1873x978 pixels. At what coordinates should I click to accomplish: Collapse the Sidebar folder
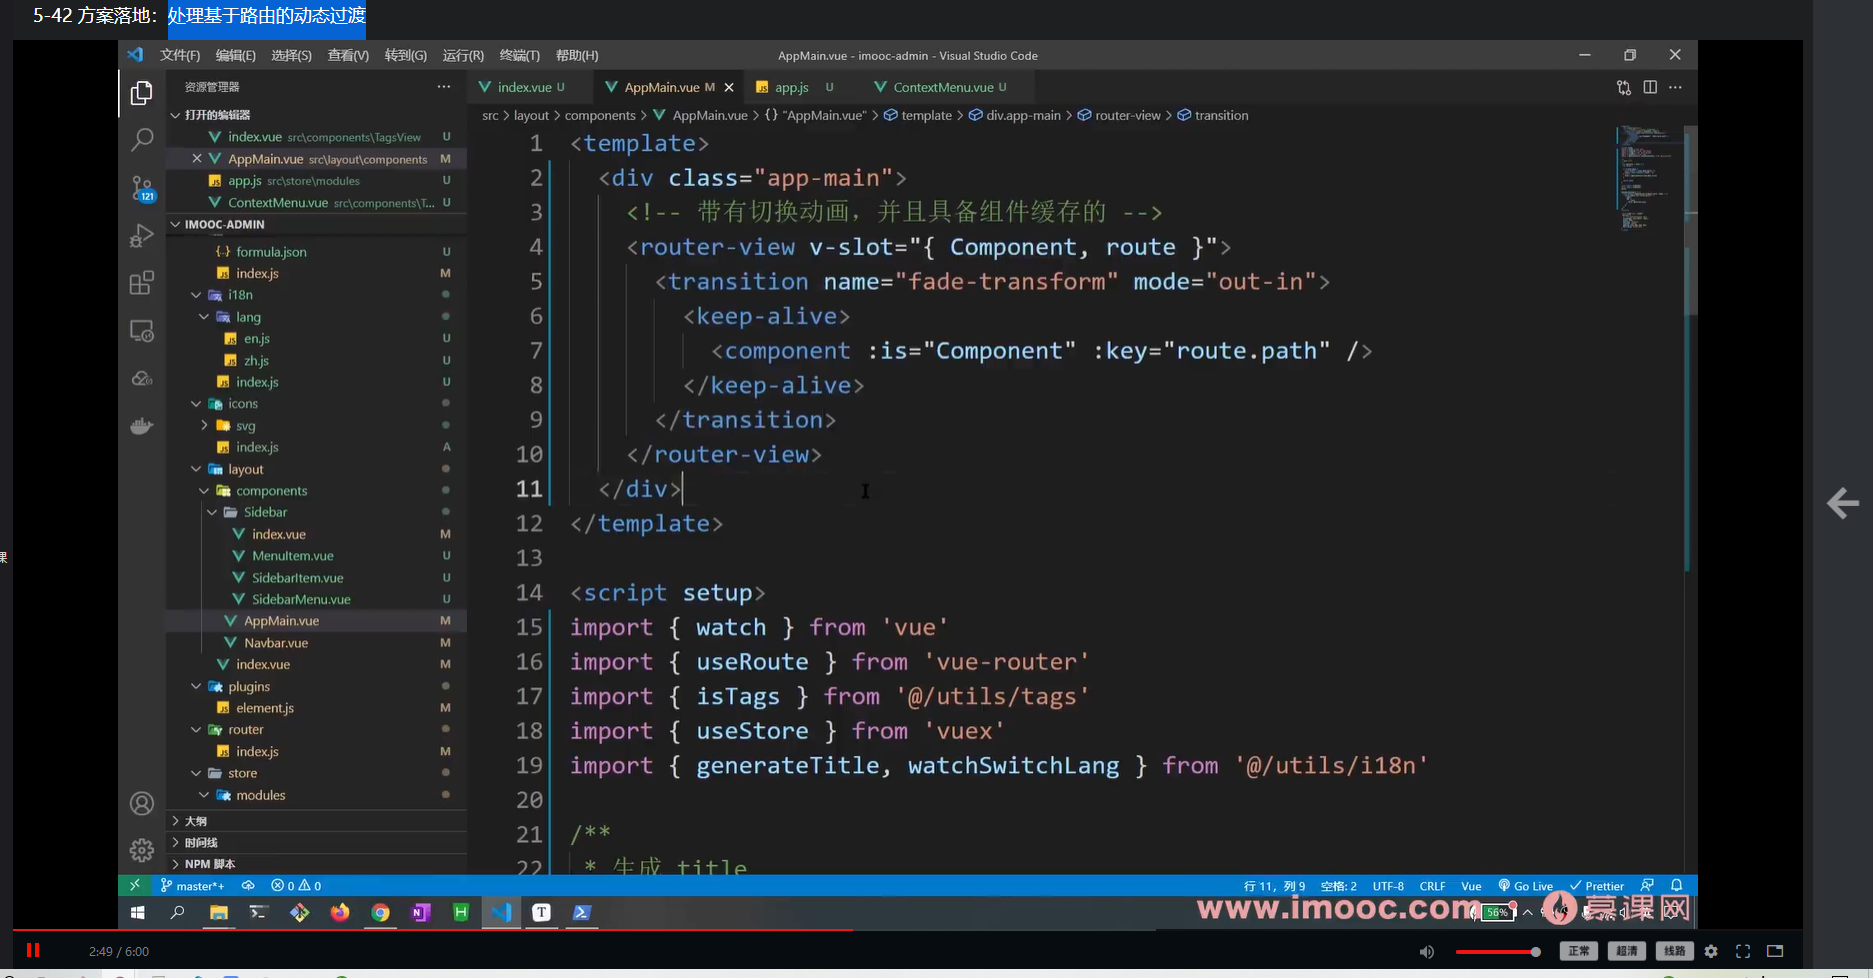(212, 512)
